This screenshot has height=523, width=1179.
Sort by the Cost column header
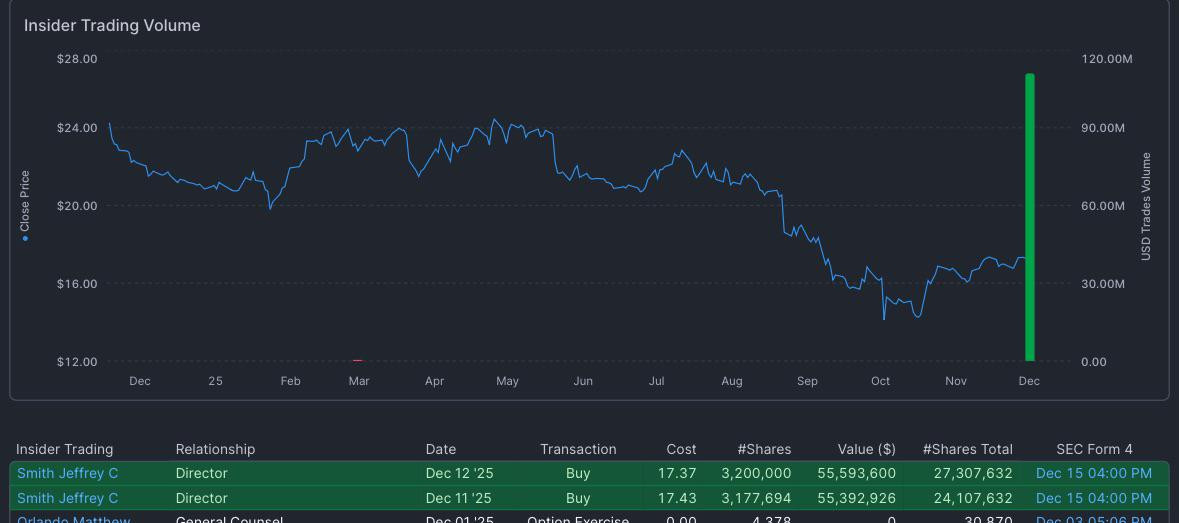[x=681, y=449]
